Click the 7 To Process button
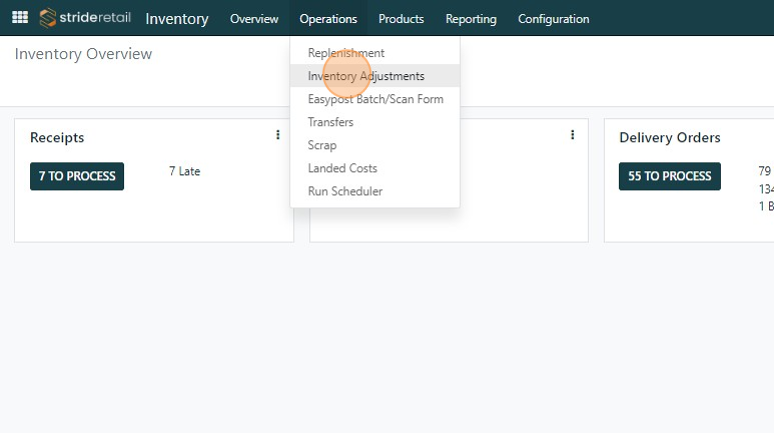774x433 pixels. [77, 176]
